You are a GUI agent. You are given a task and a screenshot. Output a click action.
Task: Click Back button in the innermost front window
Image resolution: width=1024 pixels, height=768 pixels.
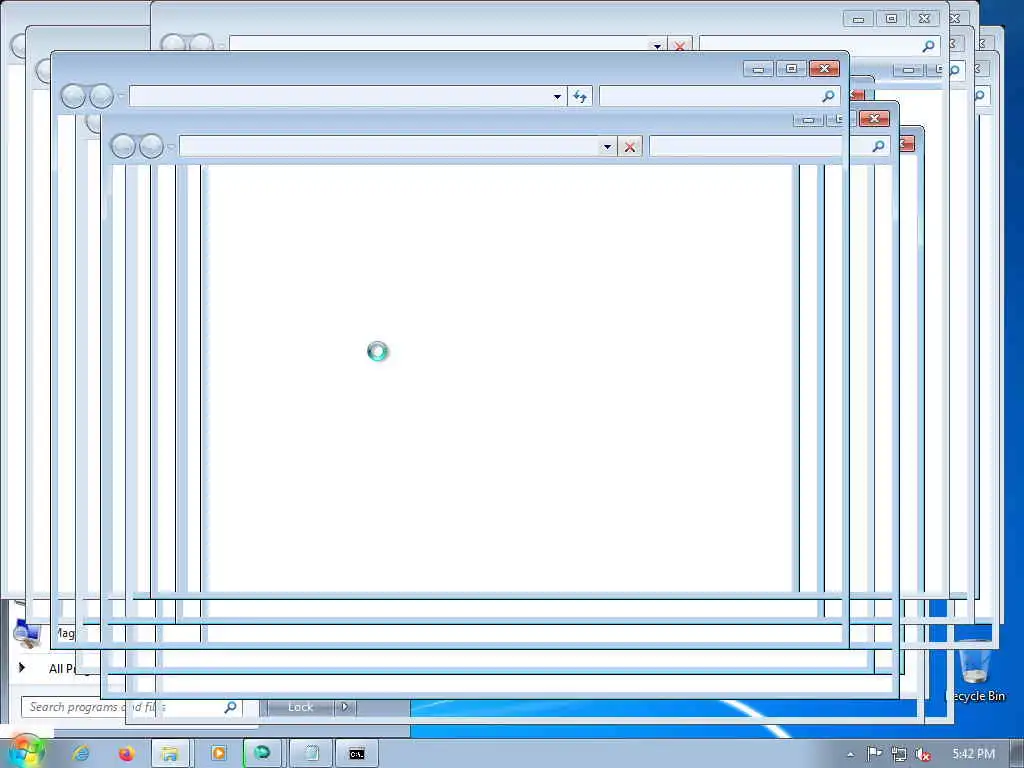123,146
